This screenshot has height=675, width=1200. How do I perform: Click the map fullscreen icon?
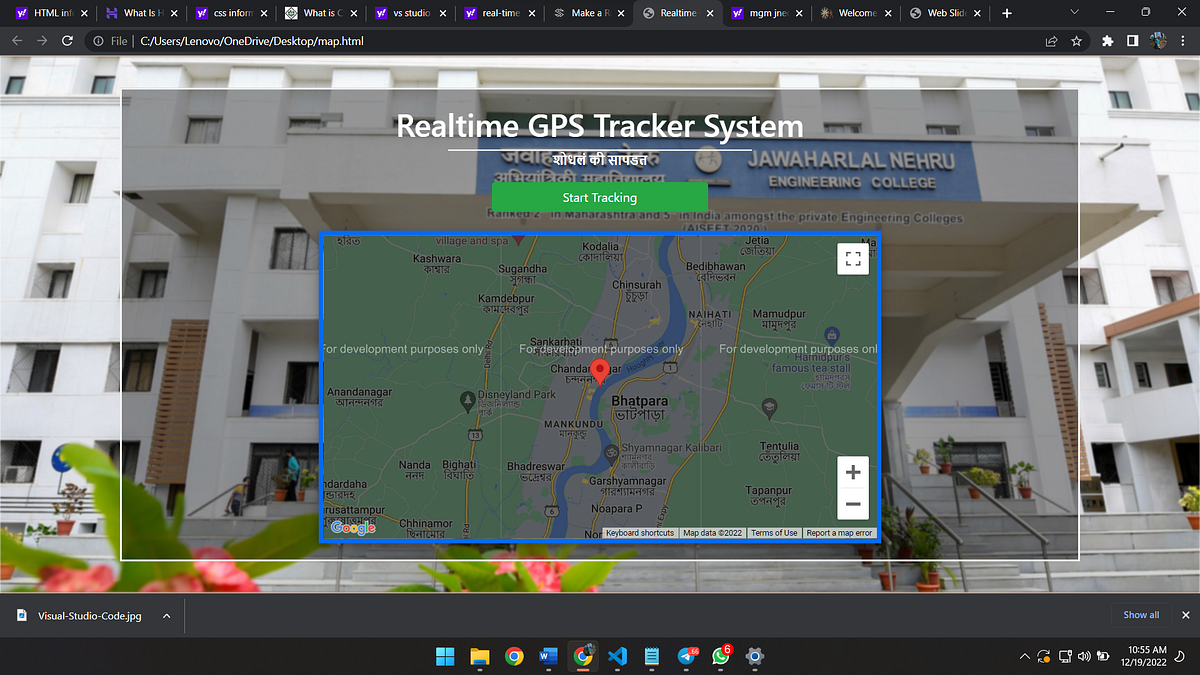click(x=852, y=258)
